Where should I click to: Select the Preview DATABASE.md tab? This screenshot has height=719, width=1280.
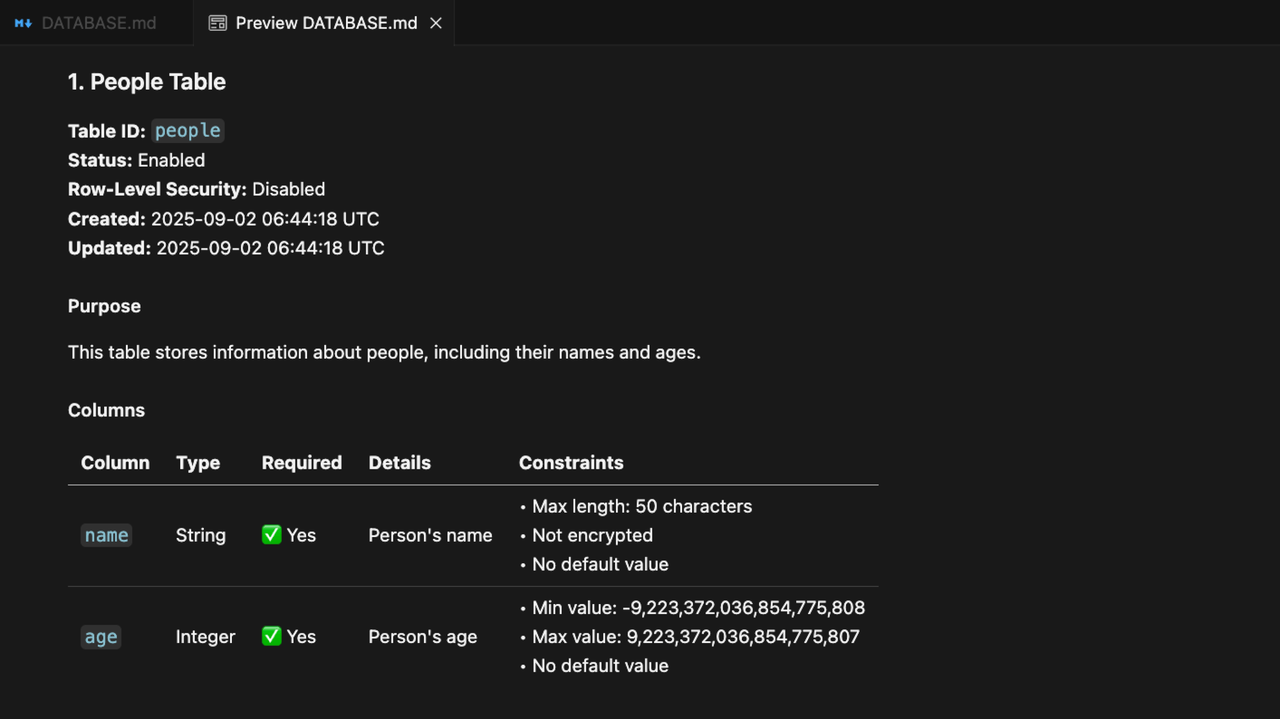click(x=326, y=23)
